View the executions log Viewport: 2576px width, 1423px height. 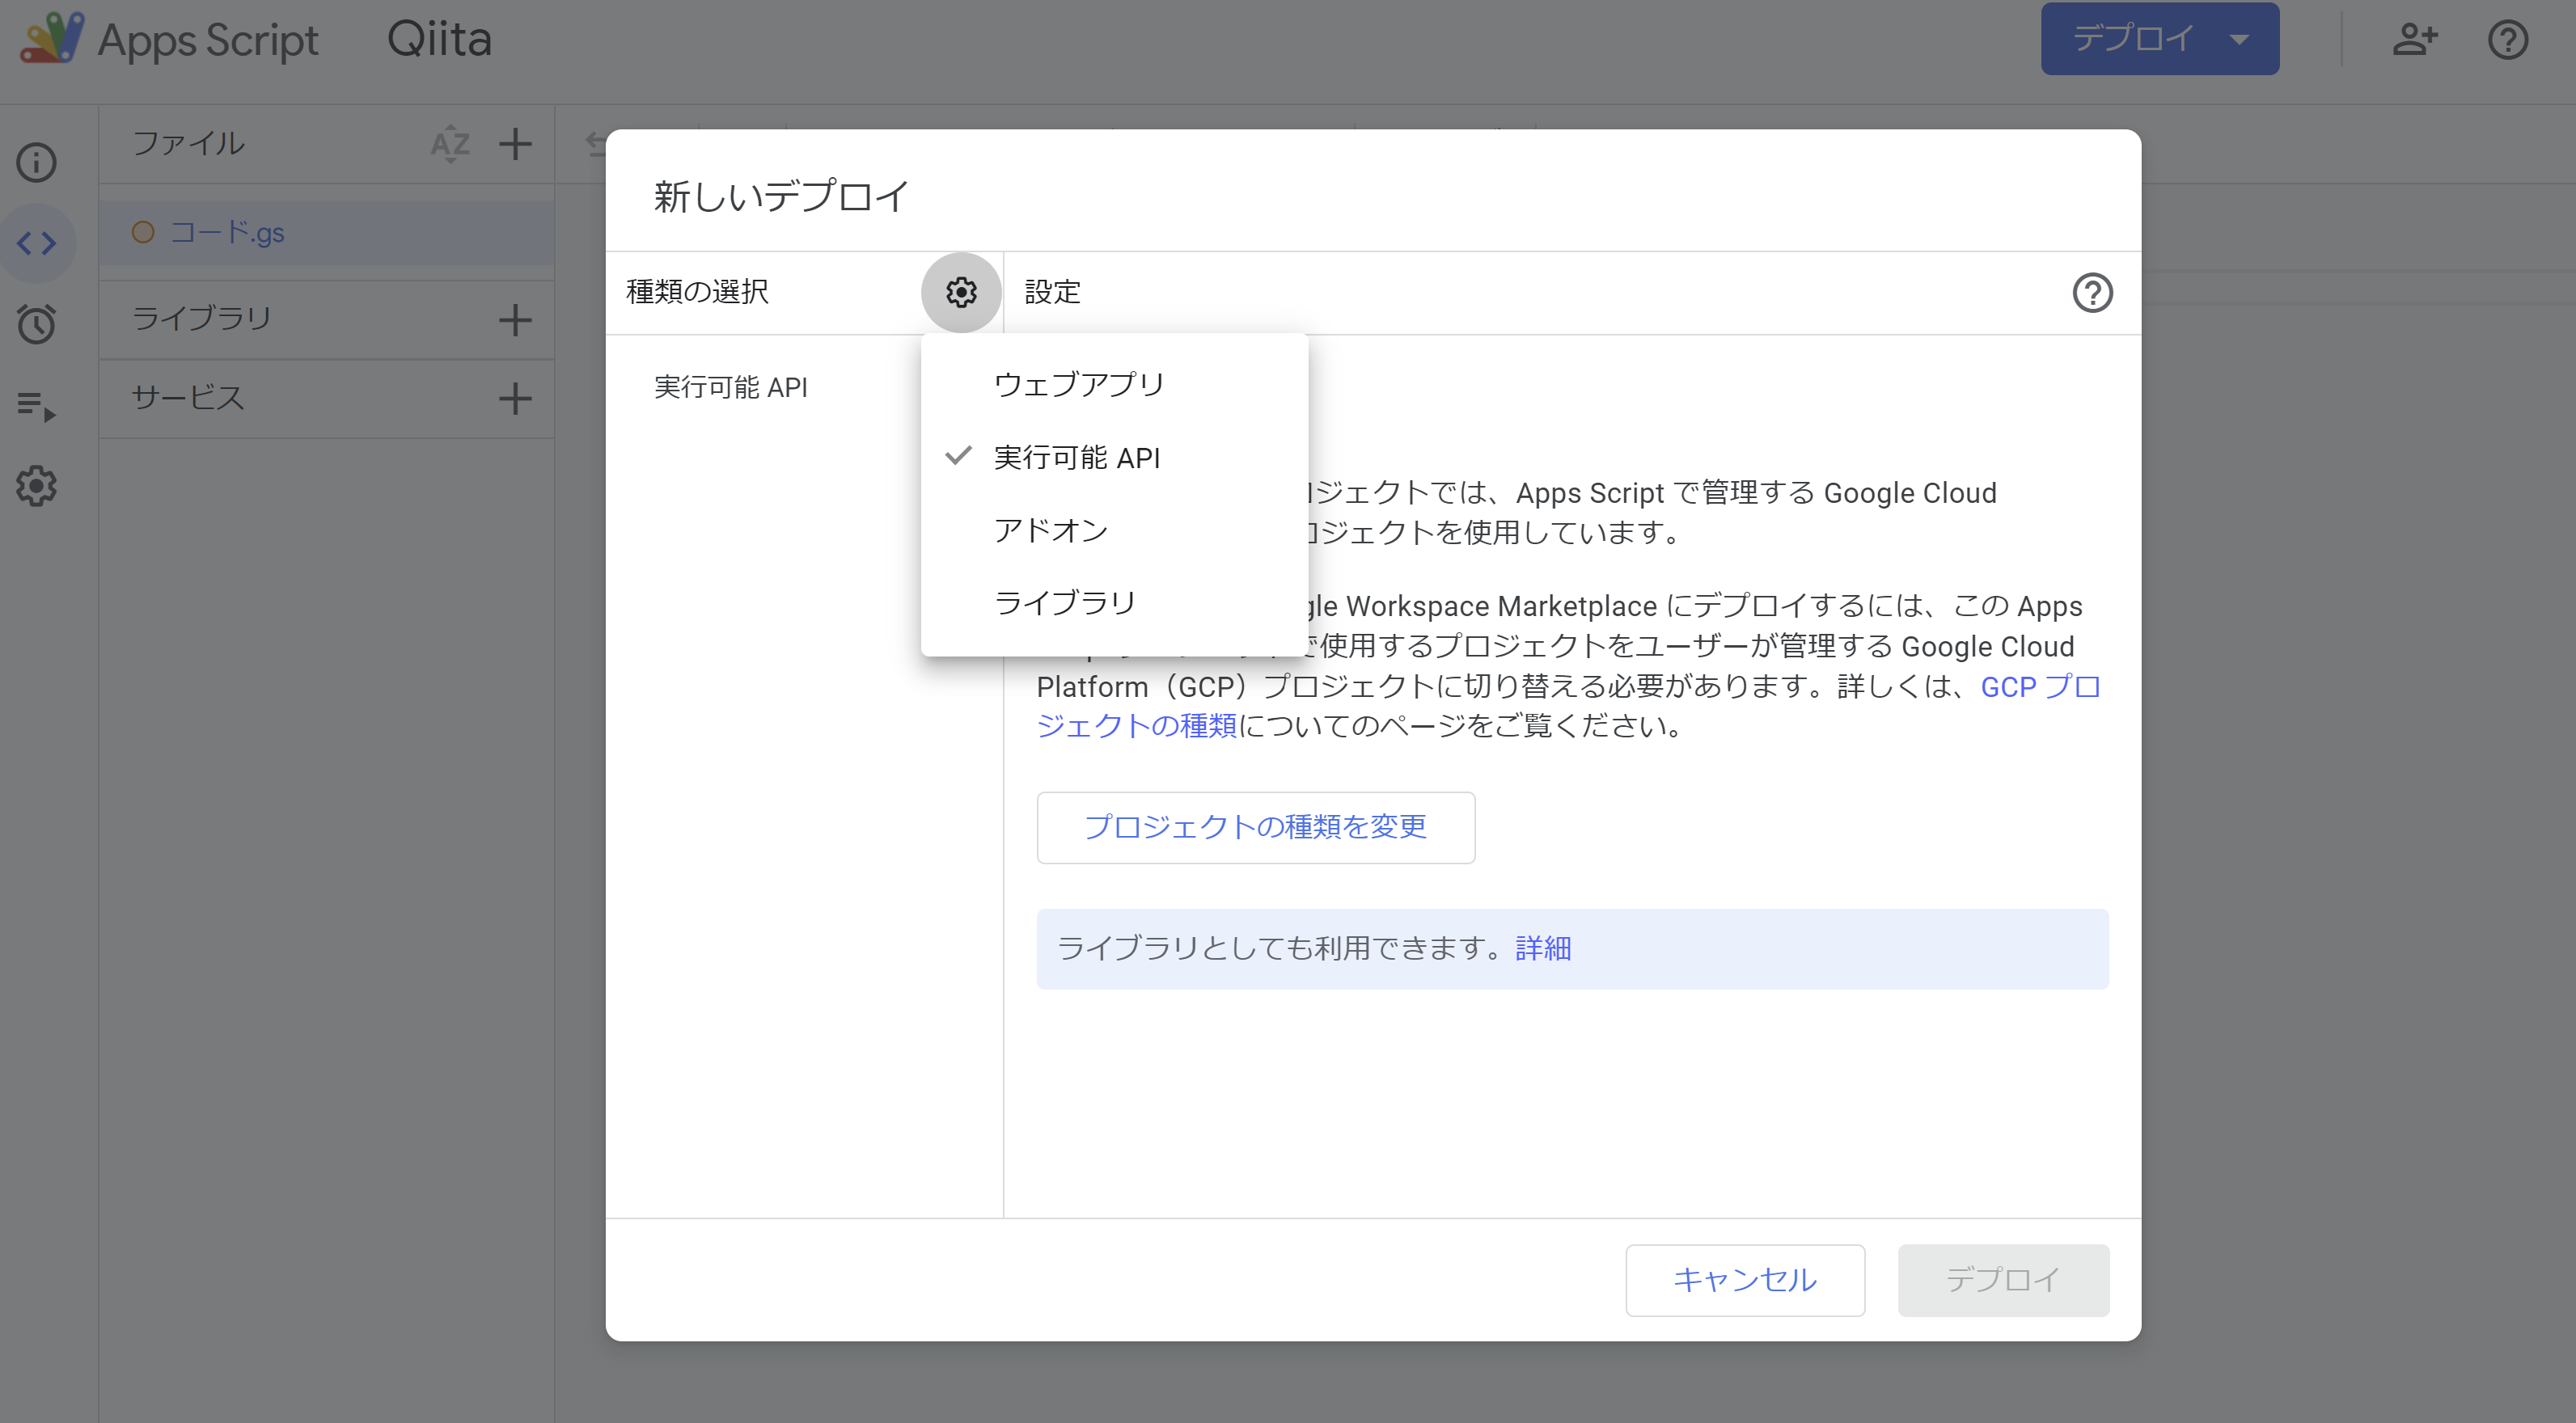click(x=36, y=405)
